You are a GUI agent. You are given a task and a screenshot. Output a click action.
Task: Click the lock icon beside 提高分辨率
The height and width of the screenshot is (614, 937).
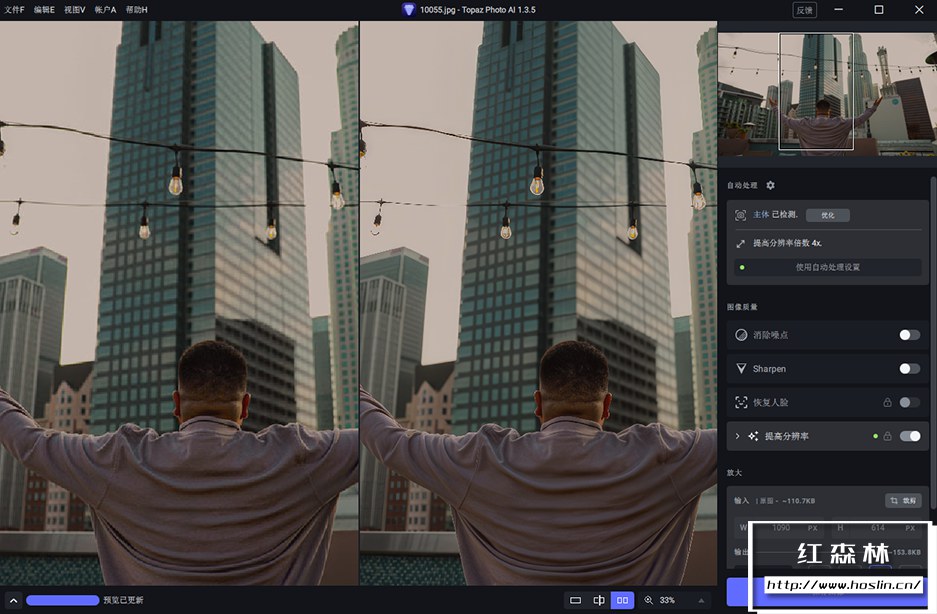[887, 436]
